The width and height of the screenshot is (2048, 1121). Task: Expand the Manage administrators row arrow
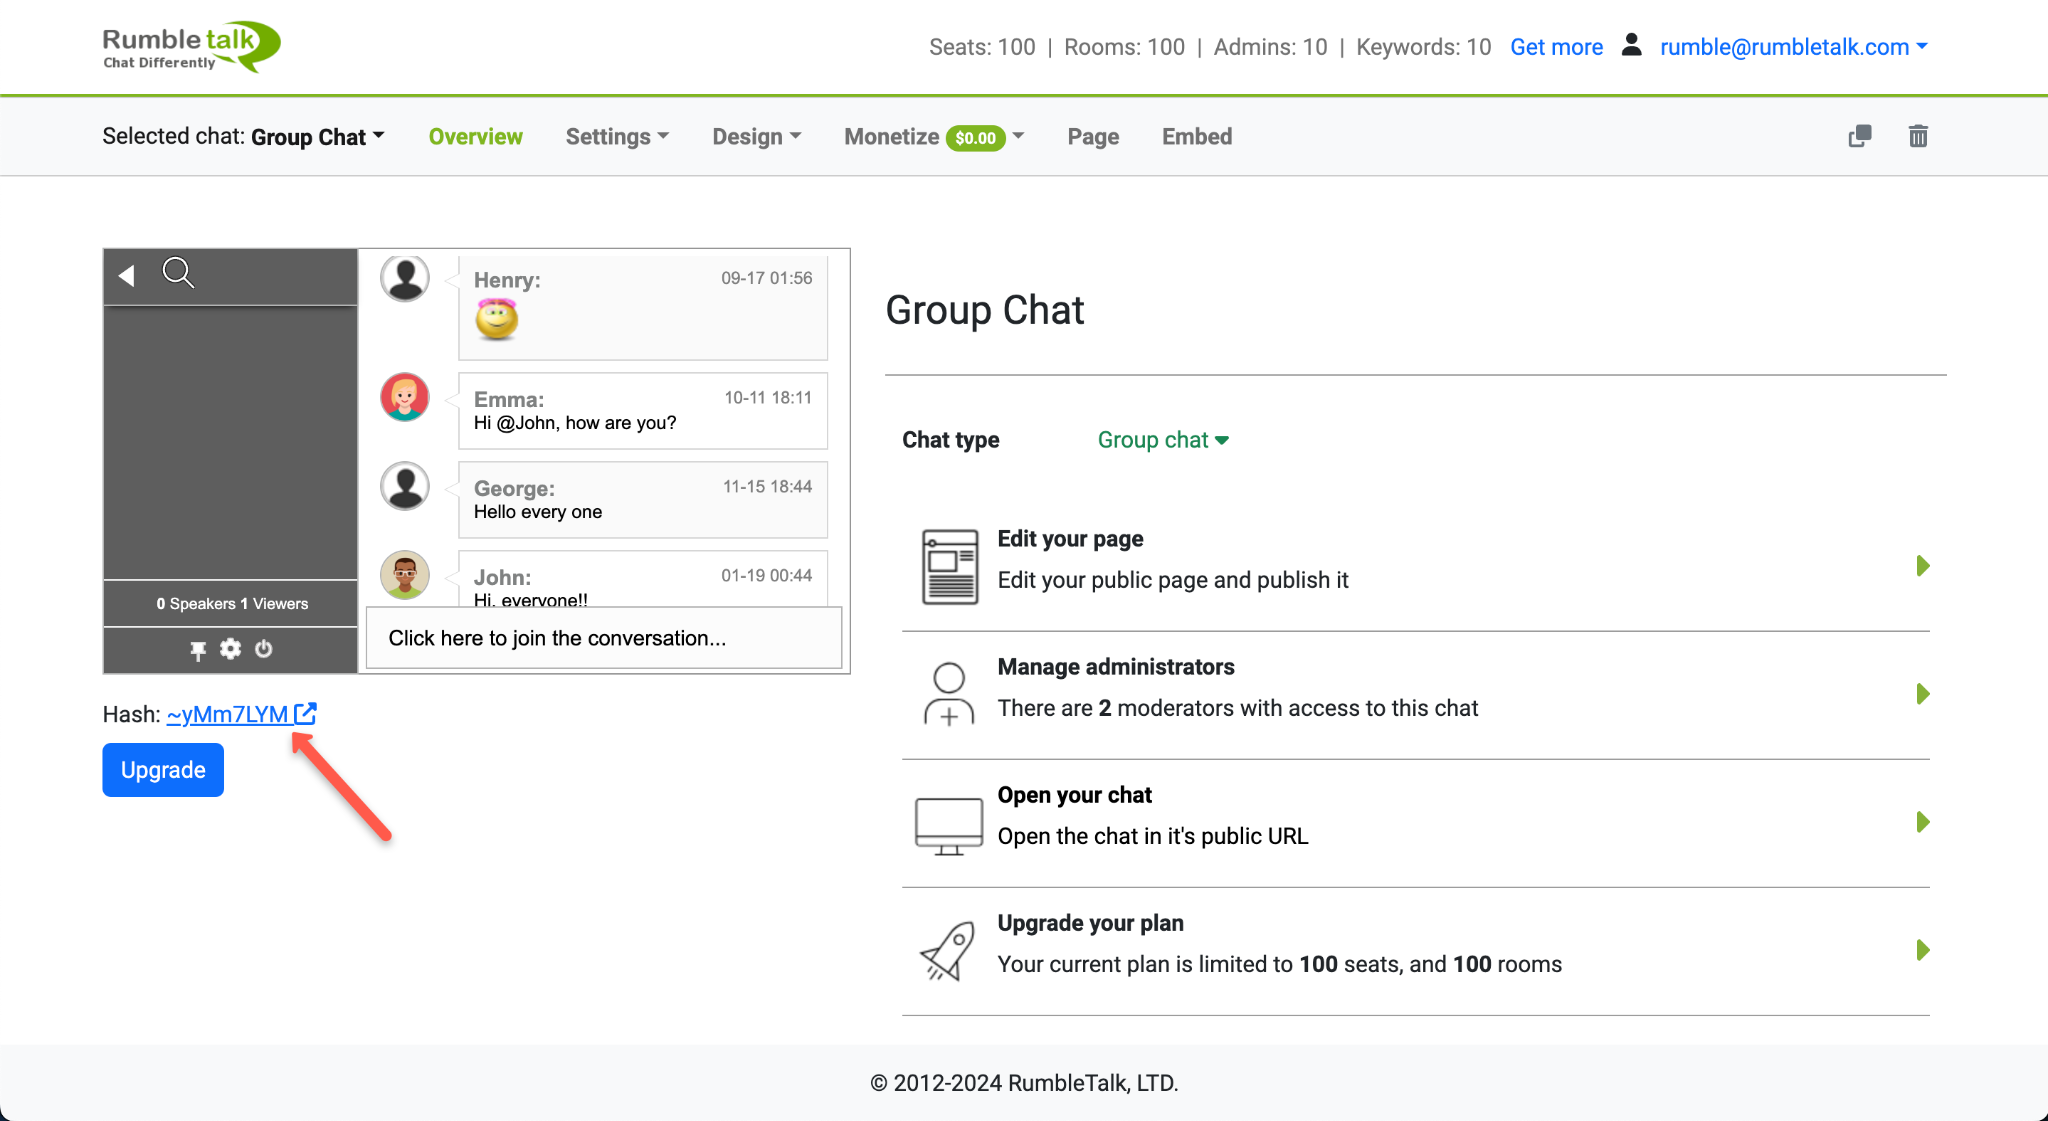click(x=1922, y=694)
